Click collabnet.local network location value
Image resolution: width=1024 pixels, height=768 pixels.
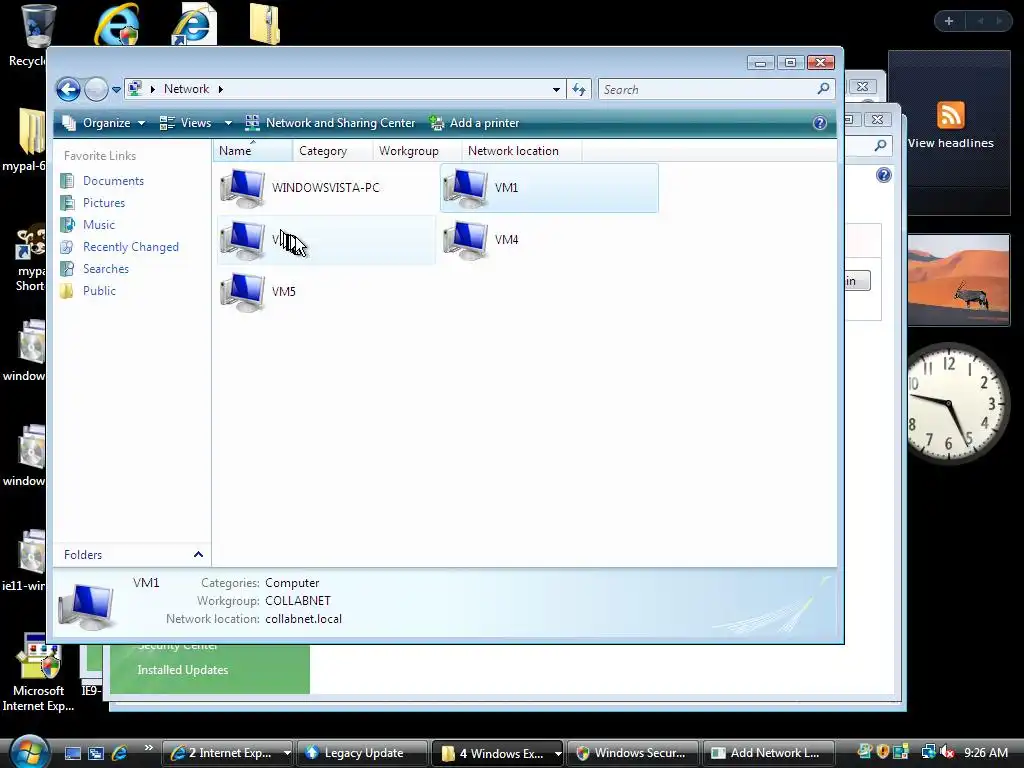[x=303, y=619]
